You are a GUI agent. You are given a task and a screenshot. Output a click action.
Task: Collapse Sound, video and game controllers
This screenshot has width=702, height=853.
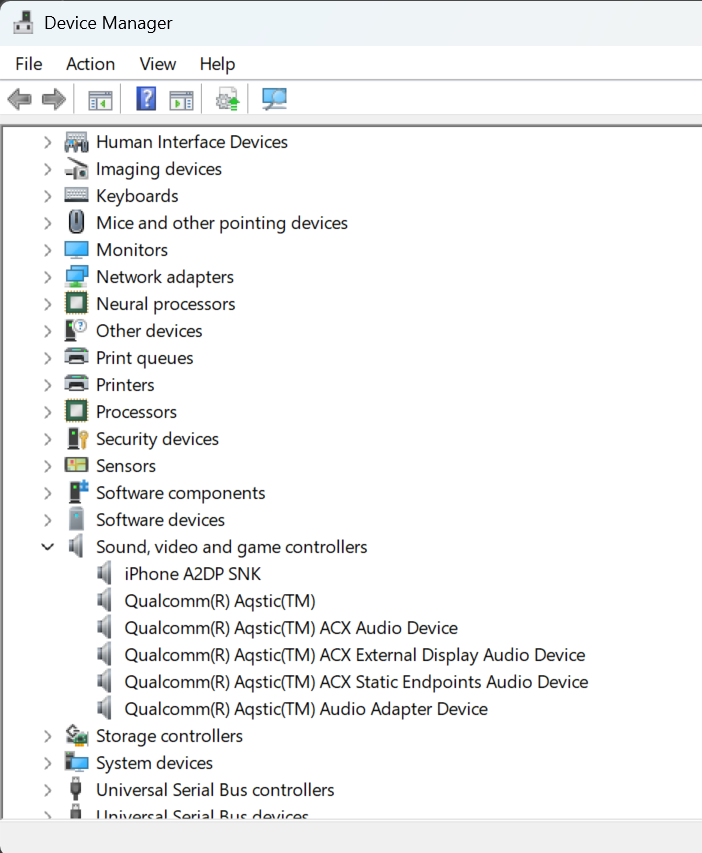pos(47,546)
